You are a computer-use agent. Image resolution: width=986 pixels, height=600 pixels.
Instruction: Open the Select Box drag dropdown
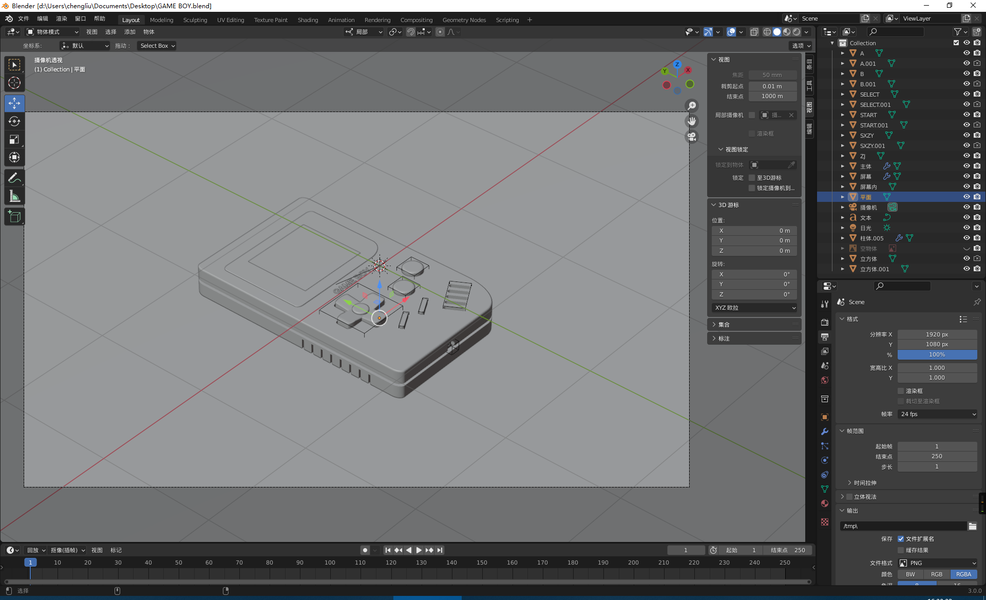pyautogui.click(x=157, y=46)
